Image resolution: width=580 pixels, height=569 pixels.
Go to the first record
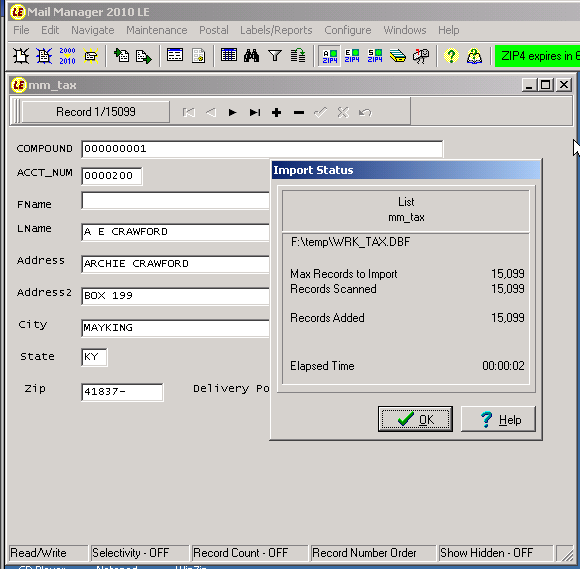[x=189, y=112]
